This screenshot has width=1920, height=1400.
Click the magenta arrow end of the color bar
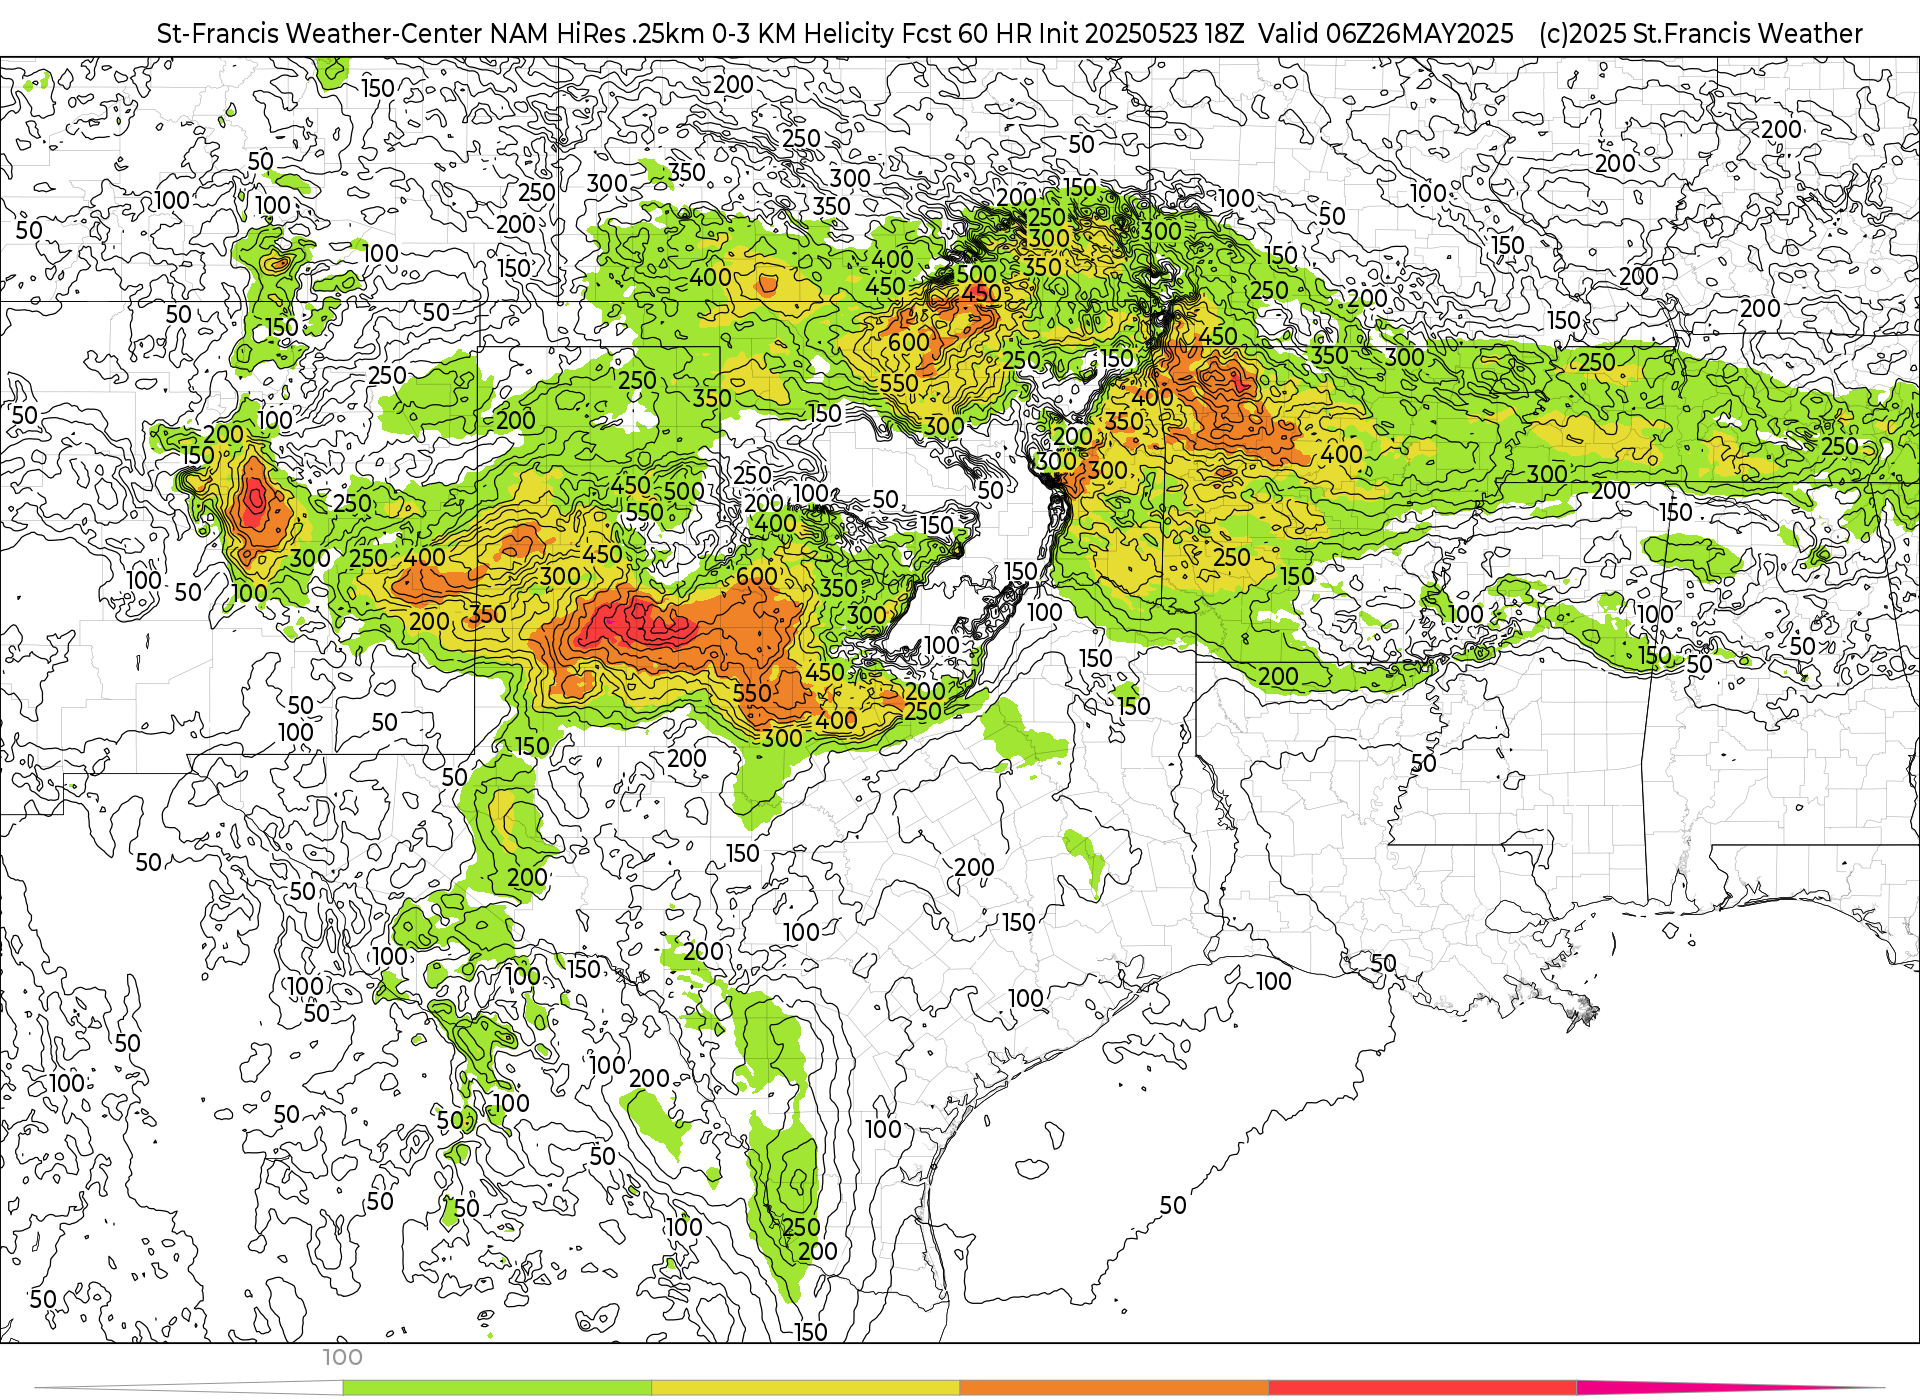pos(1730,1388)
